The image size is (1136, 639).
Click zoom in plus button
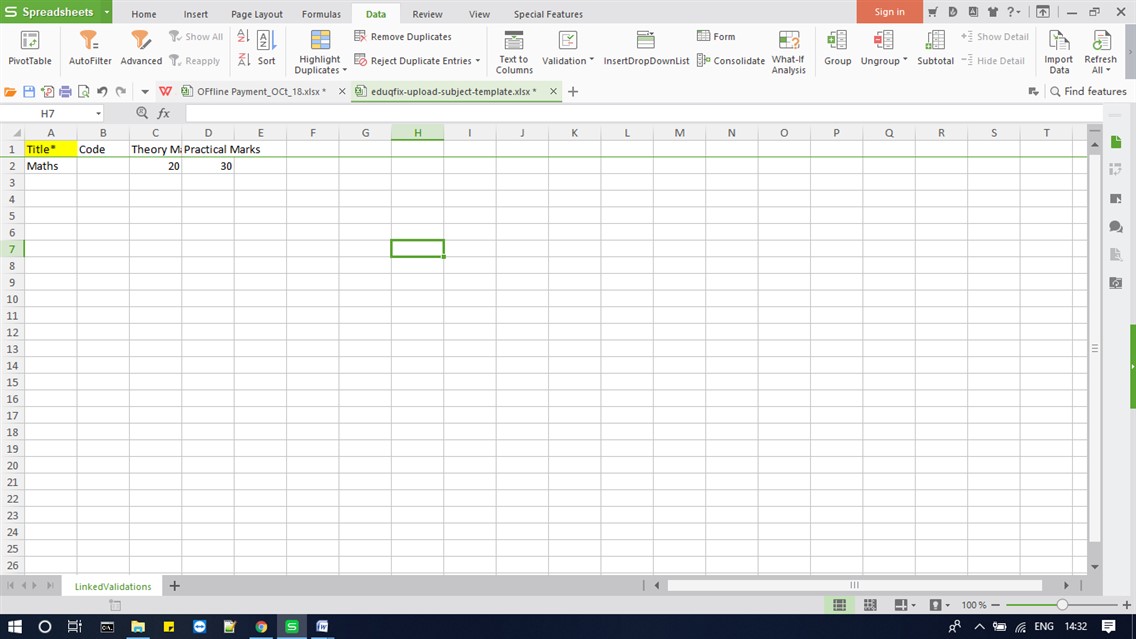click(1127, 605)
